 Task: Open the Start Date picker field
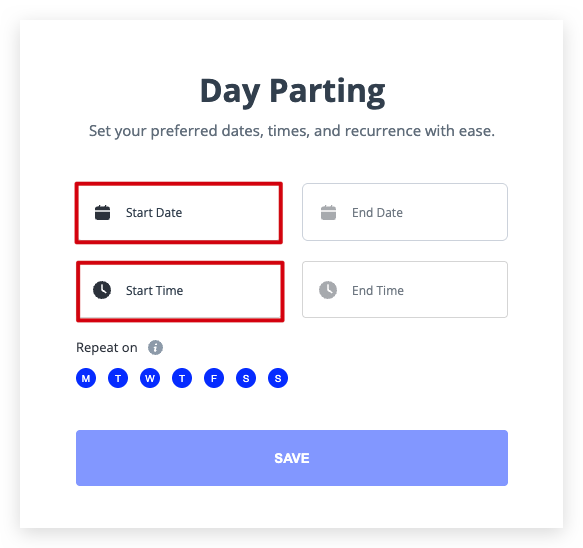[x=179, y=213]
